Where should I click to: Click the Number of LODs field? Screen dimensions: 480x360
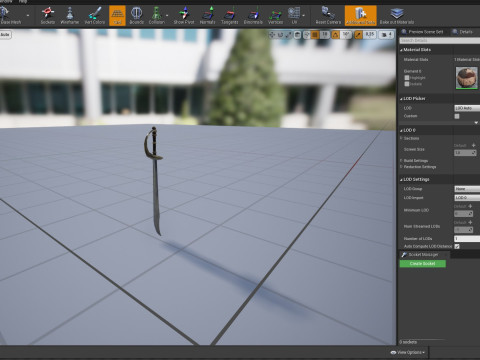467,239
